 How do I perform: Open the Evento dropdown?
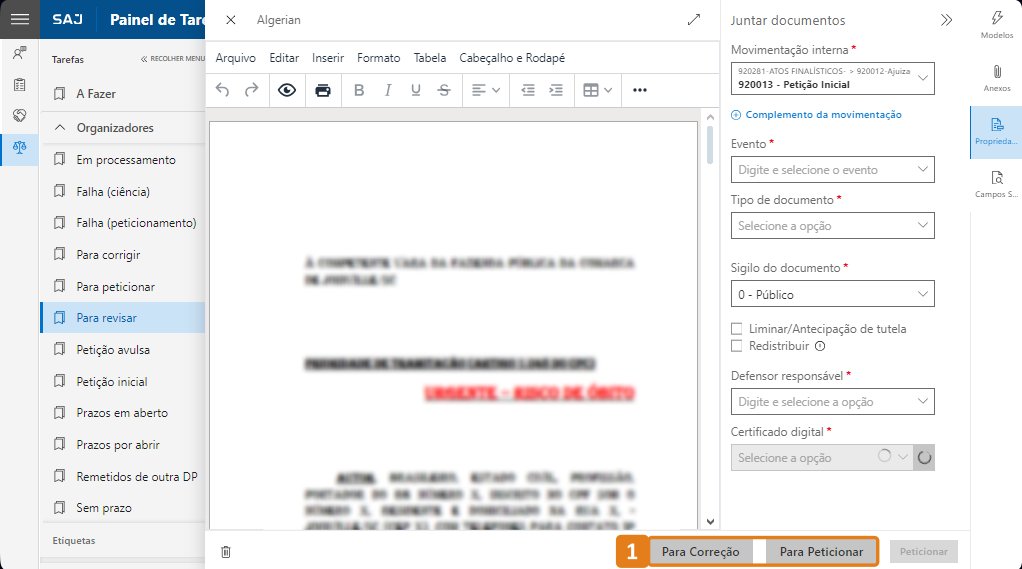point(832,169)
